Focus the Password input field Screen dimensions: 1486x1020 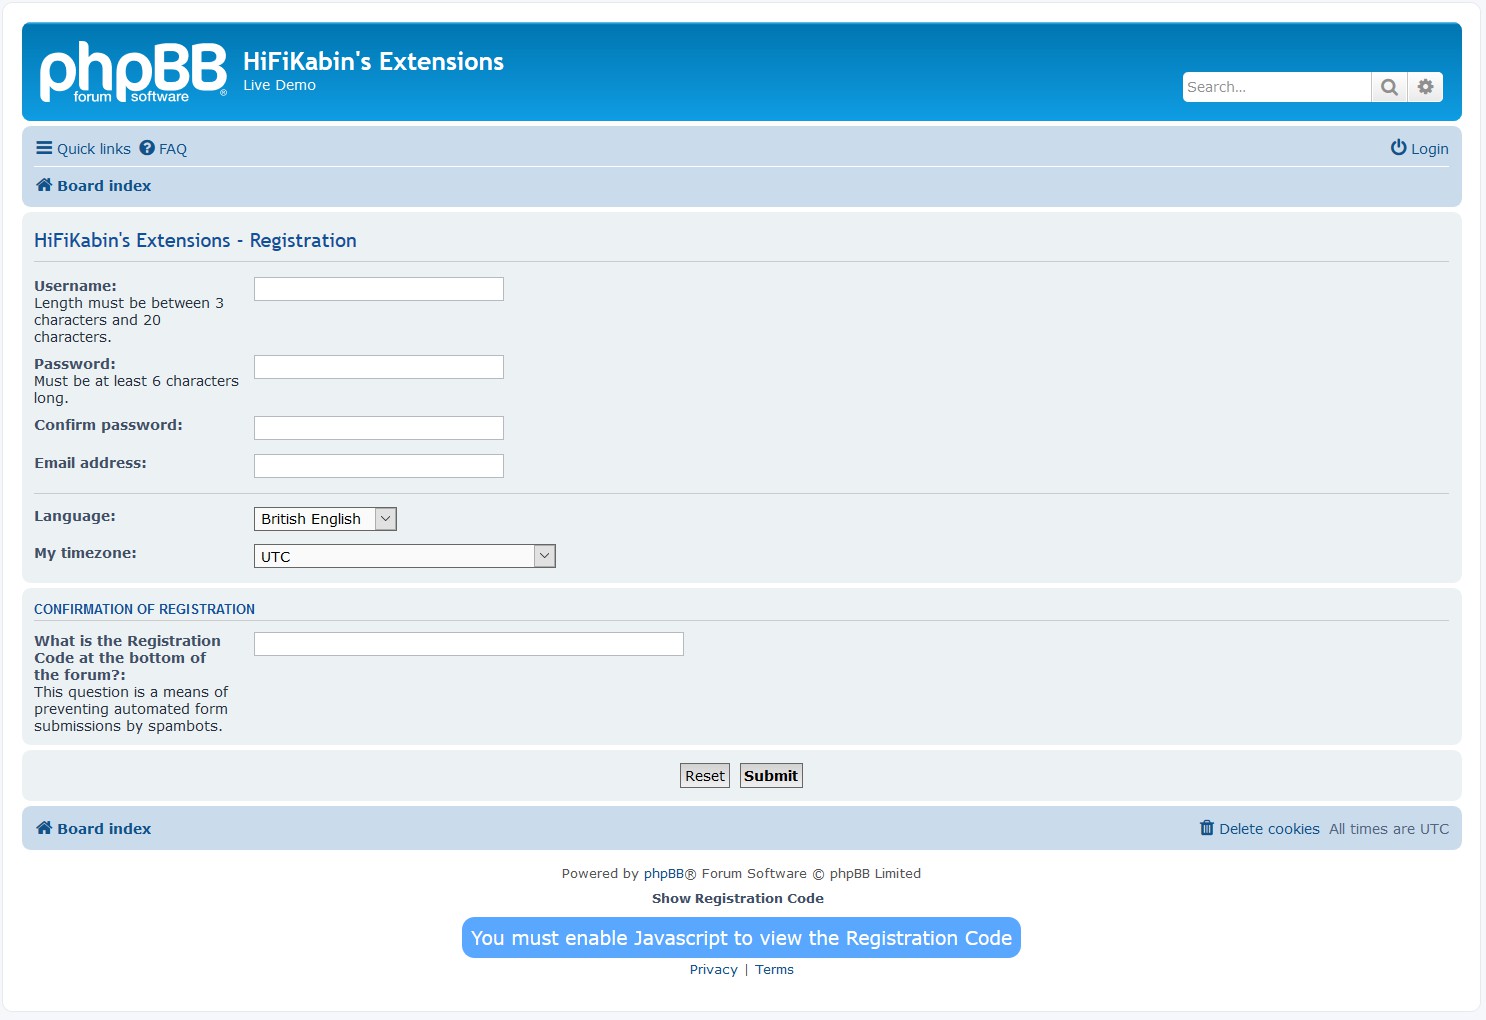click(379, 367)
